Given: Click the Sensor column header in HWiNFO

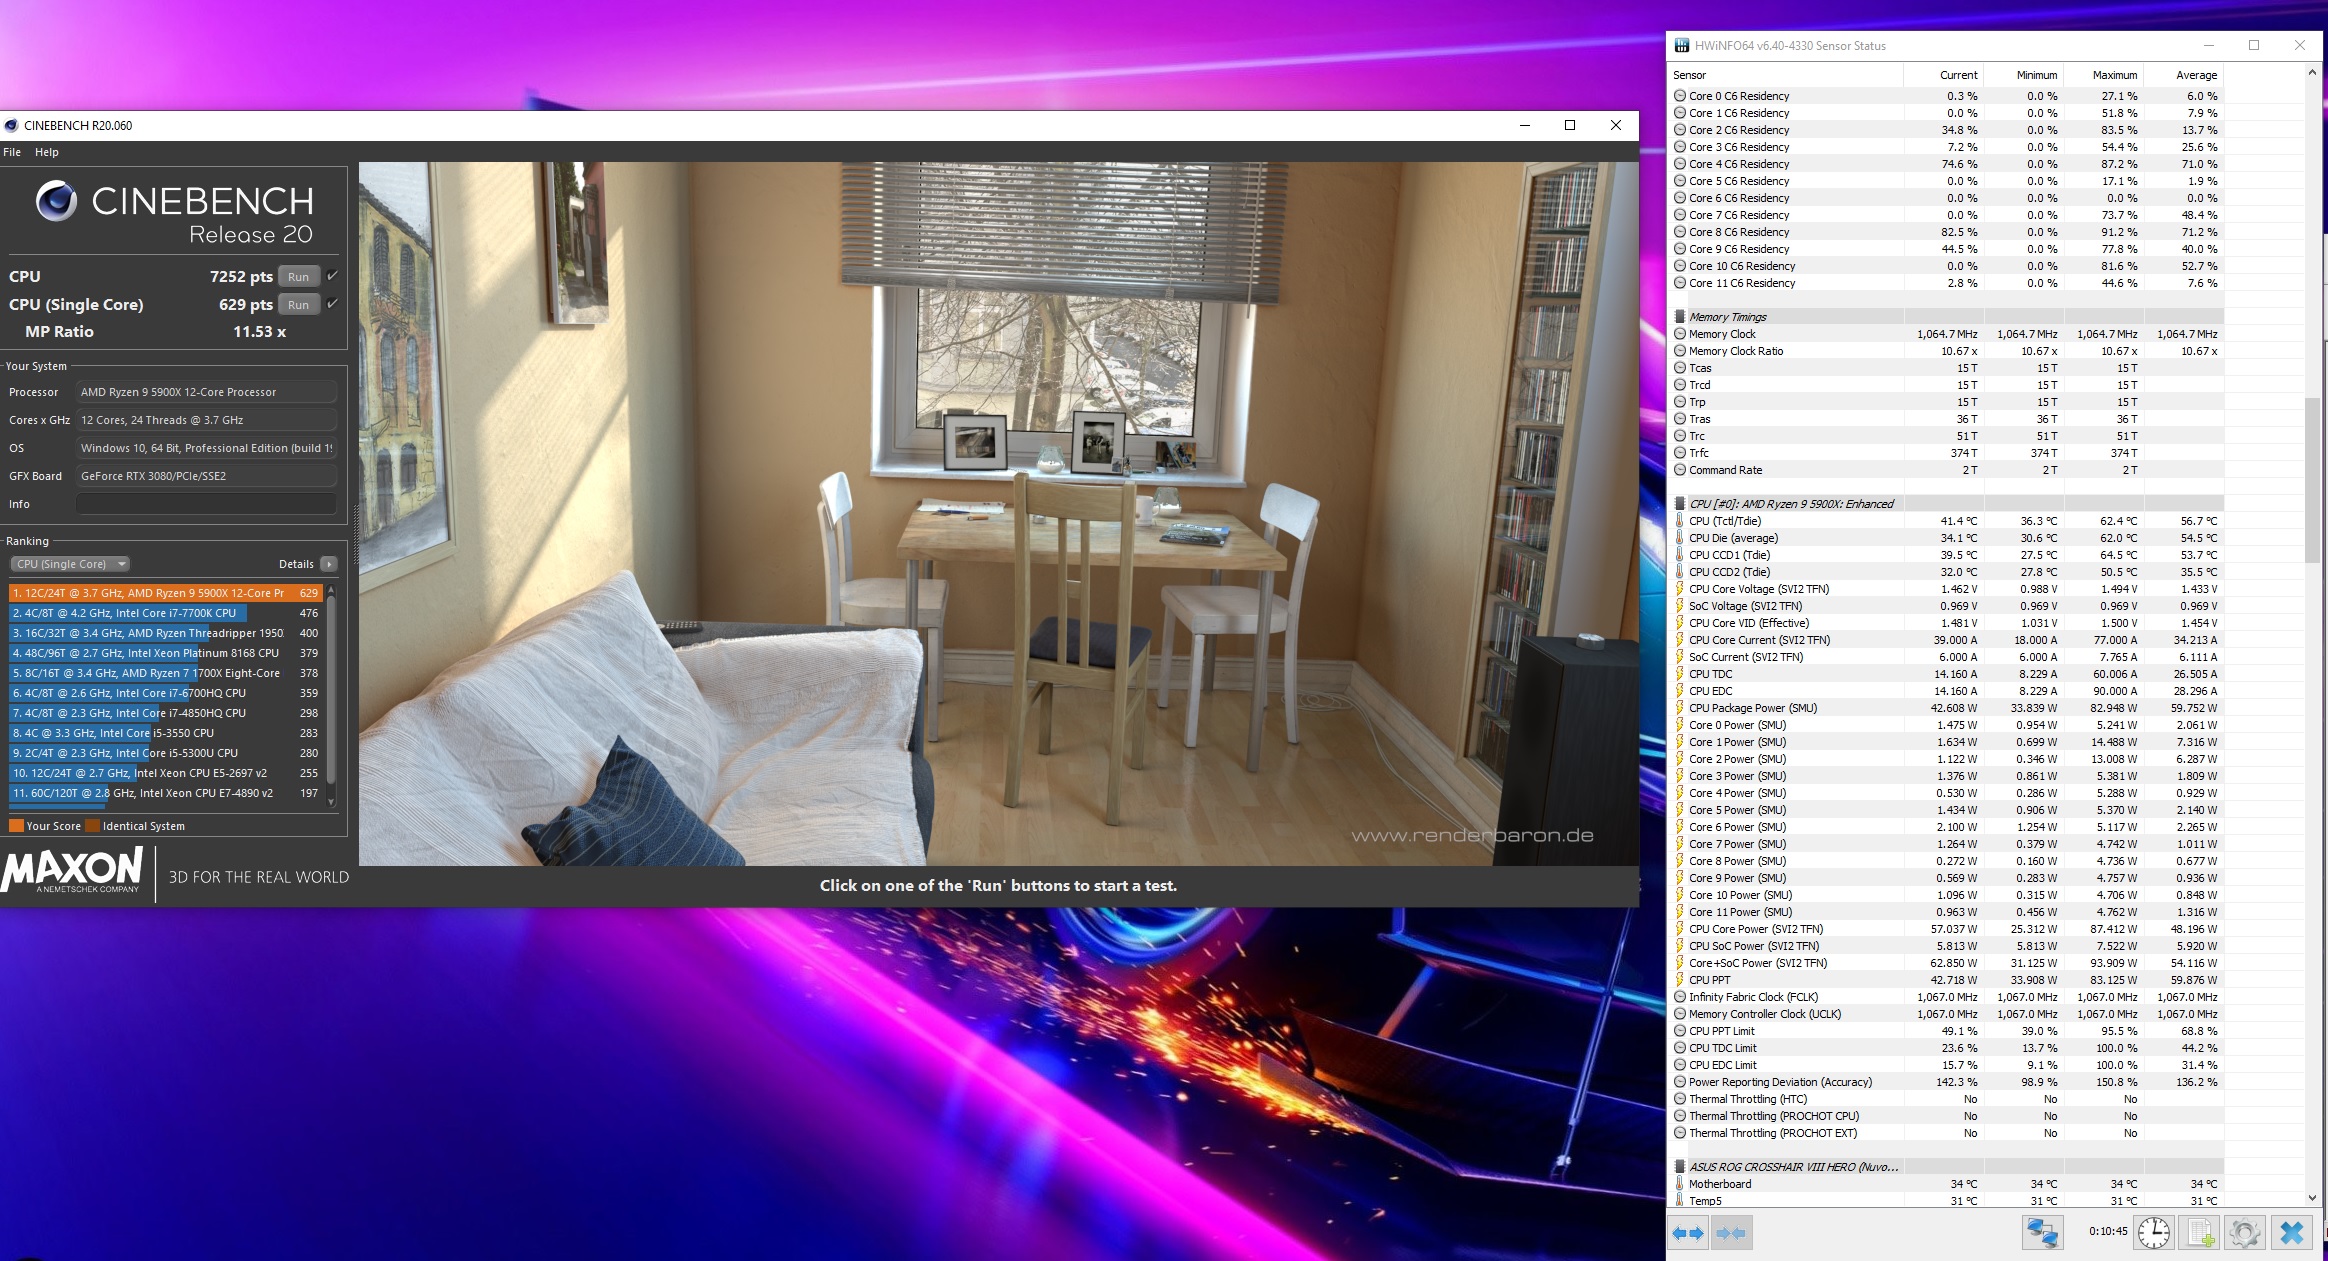Looking at the screenshot, I should pyautogui.click(x=1785, y=75).
